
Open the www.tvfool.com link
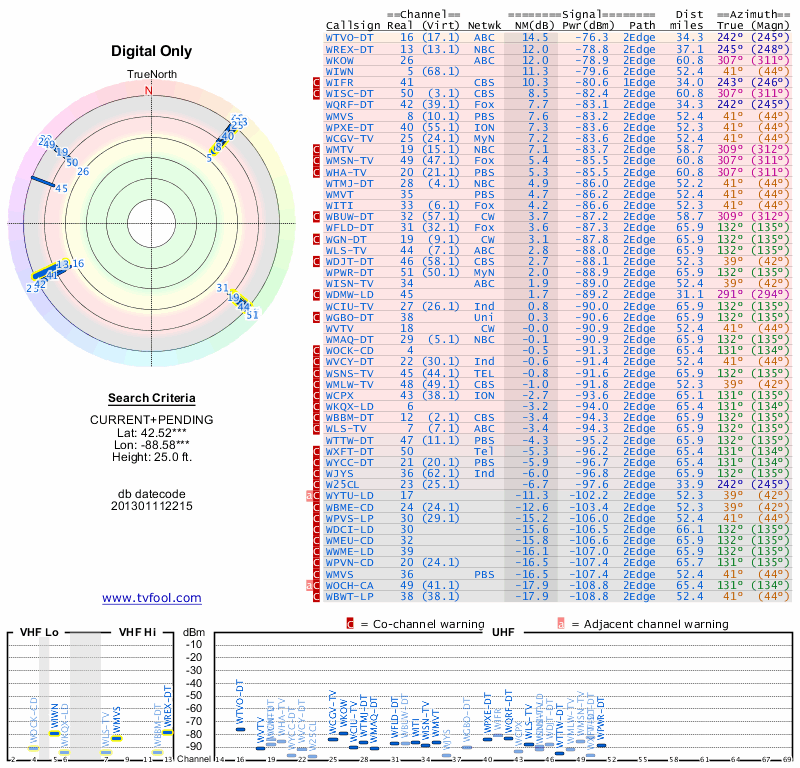[x=152, y=598]
